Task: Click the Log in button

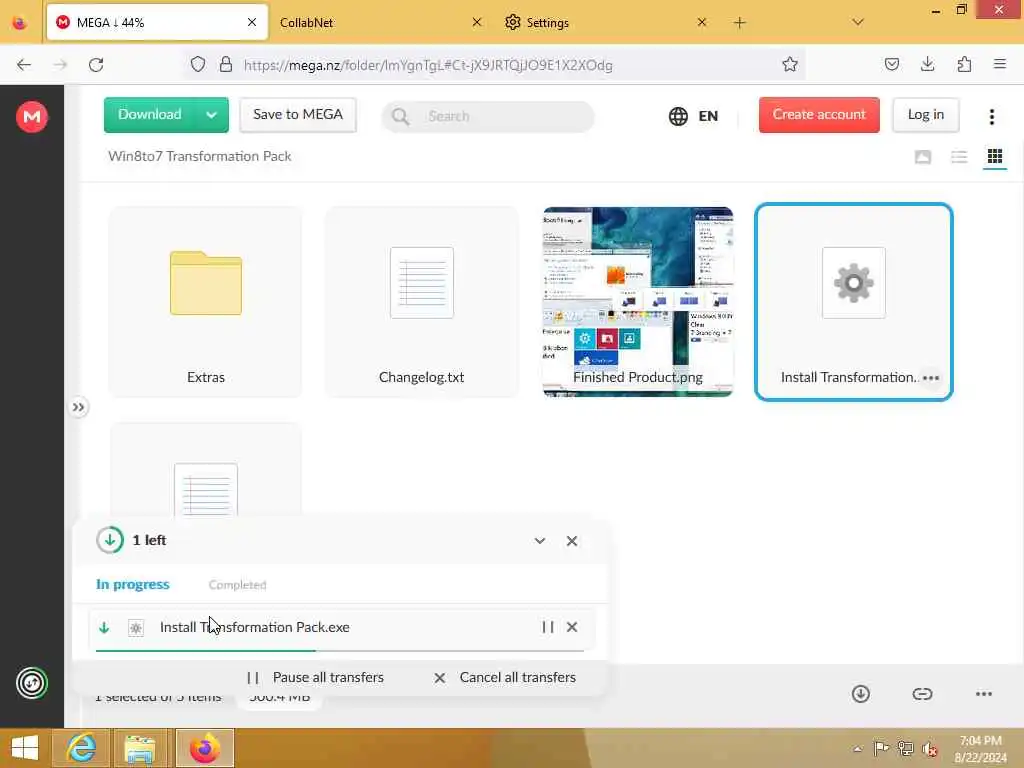Action: coord(925,114)
